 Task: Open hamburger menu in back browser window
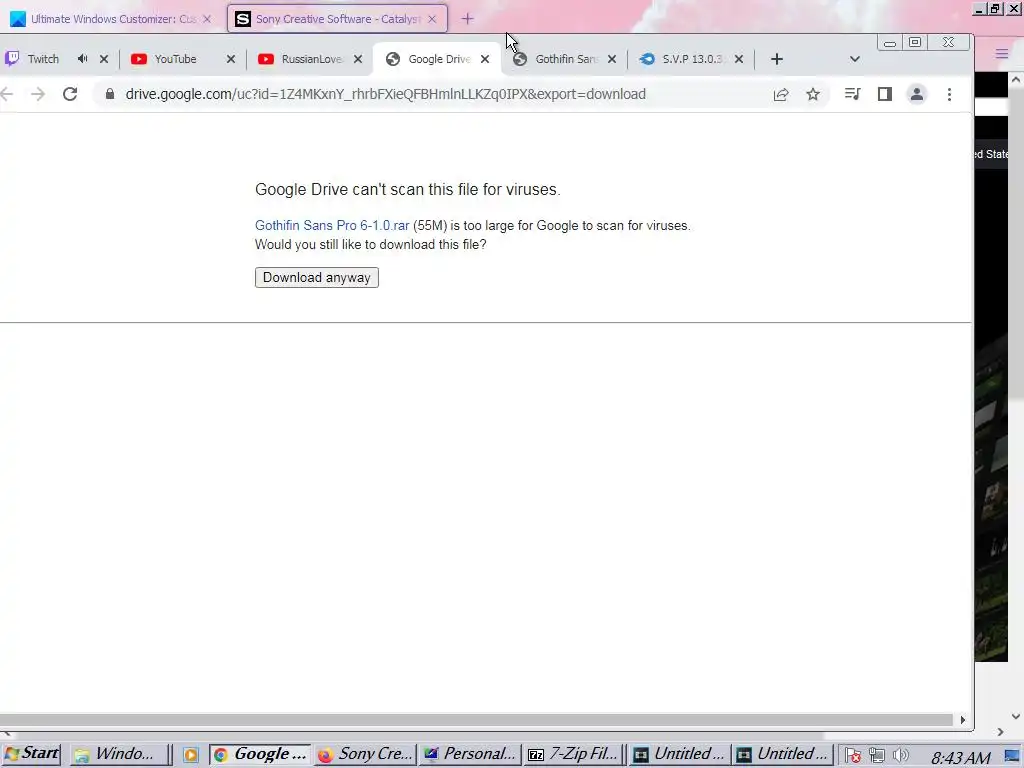tap(1002, 54)
